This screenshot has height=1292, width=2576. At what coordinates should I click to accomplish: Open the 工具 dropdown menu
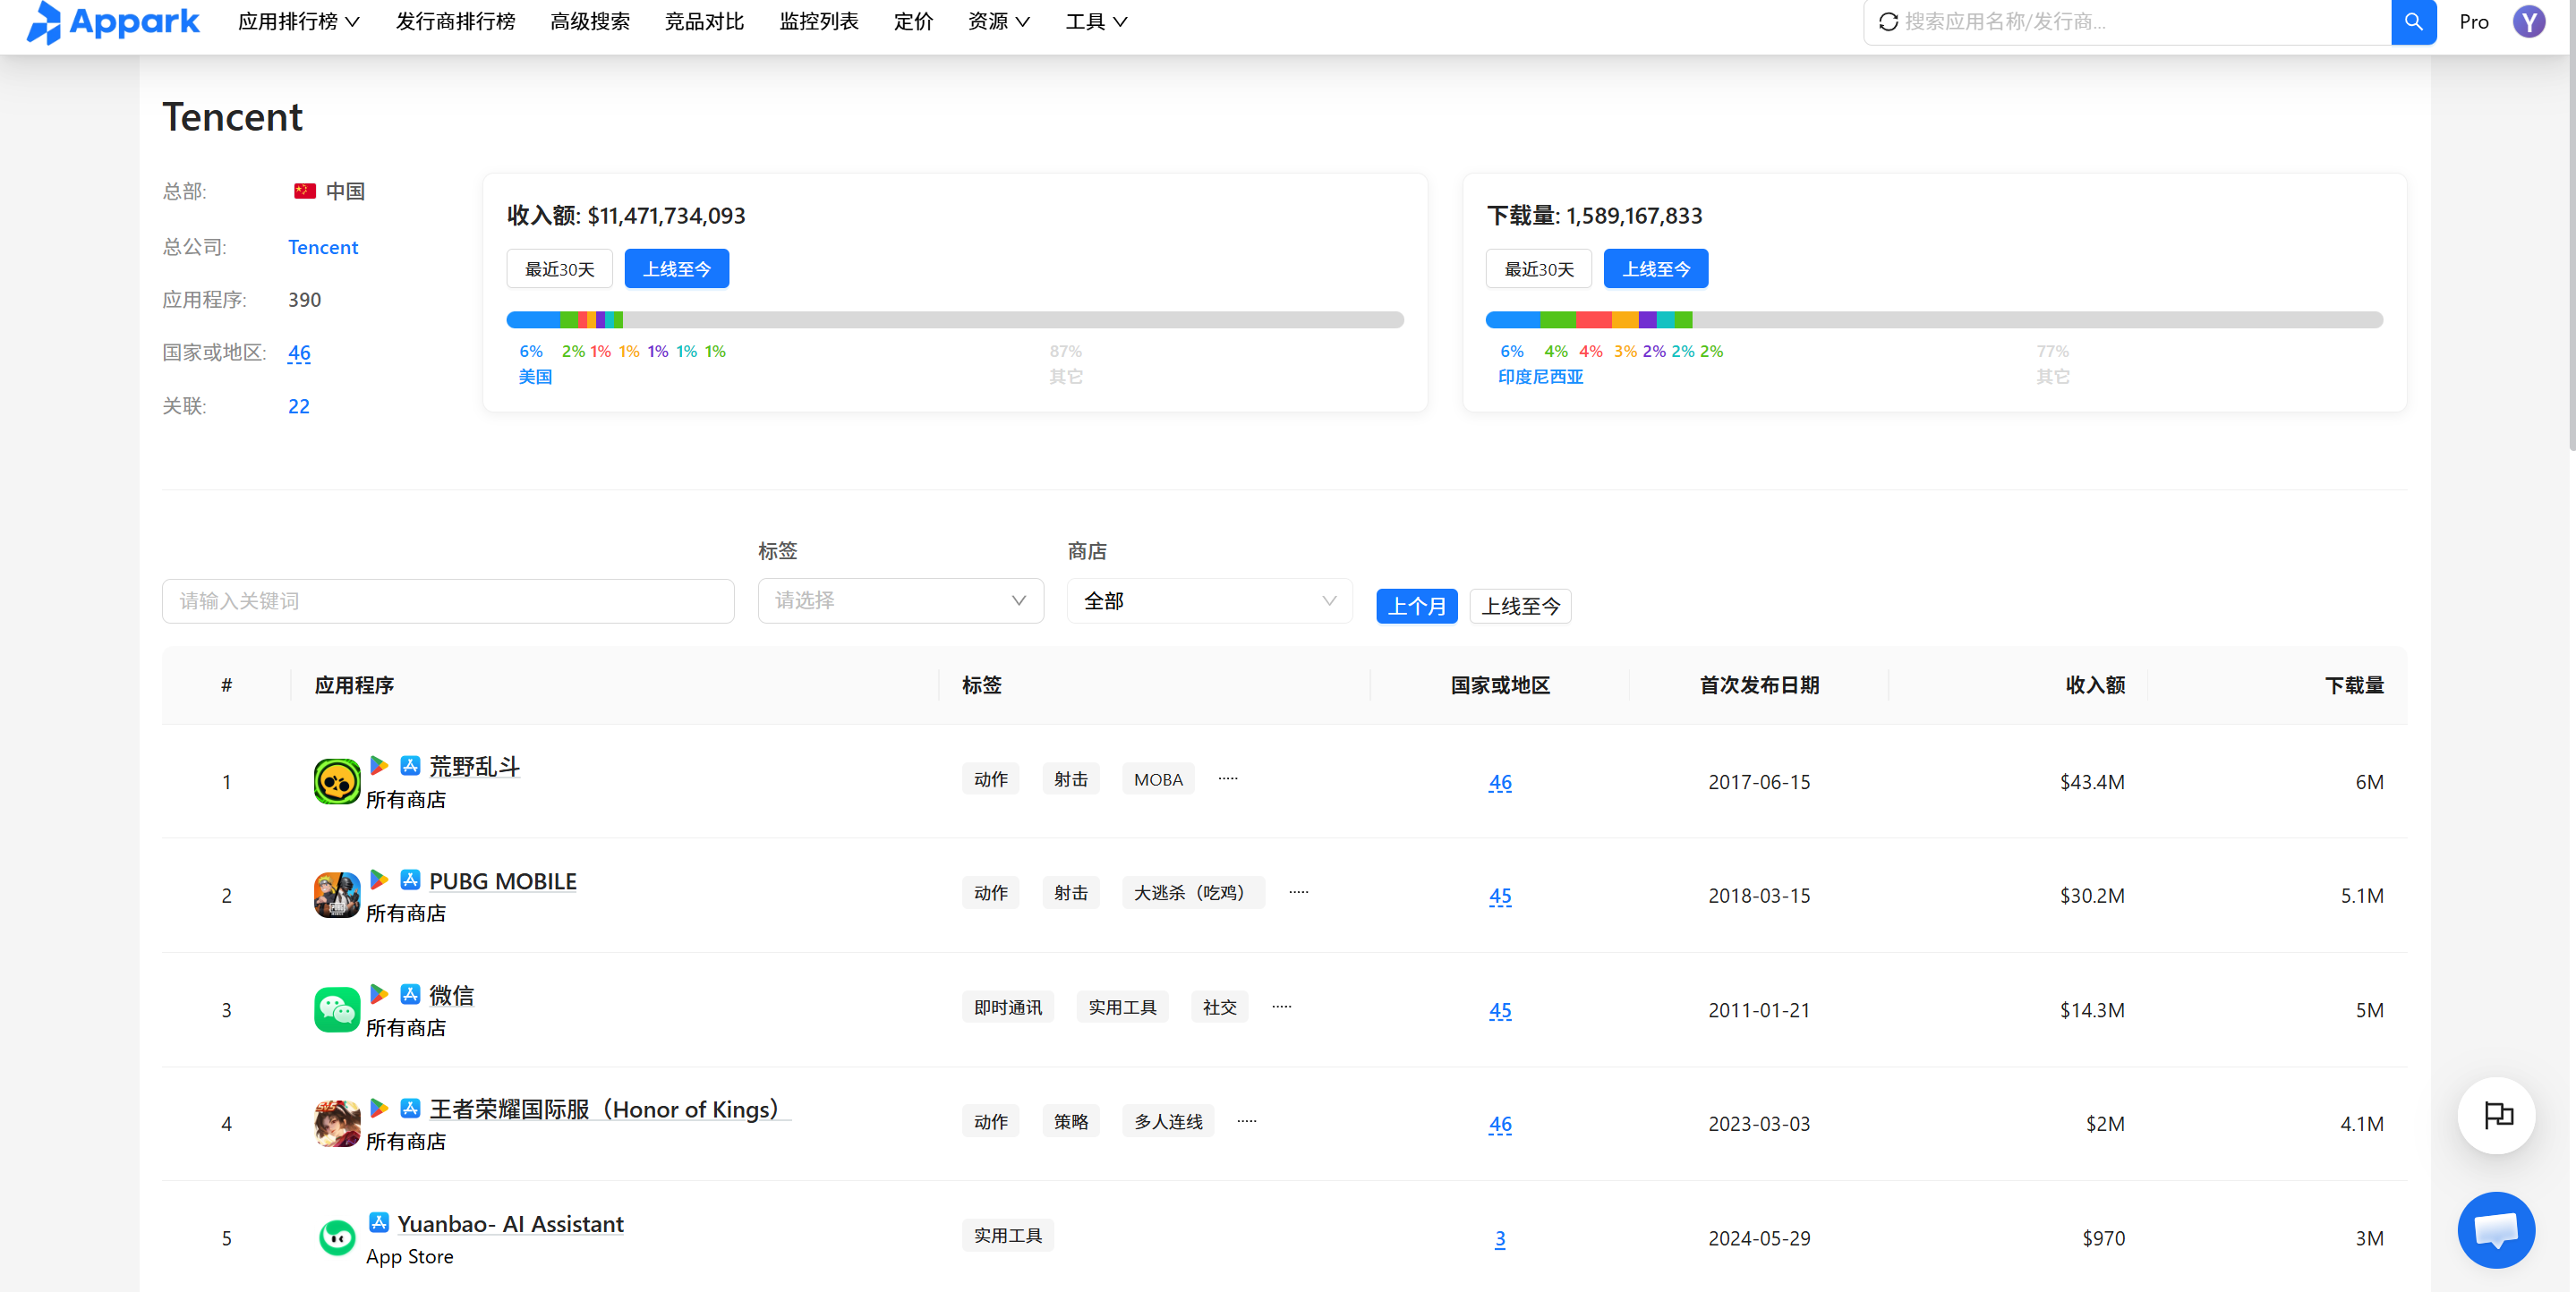click(x=1096, y=21)
